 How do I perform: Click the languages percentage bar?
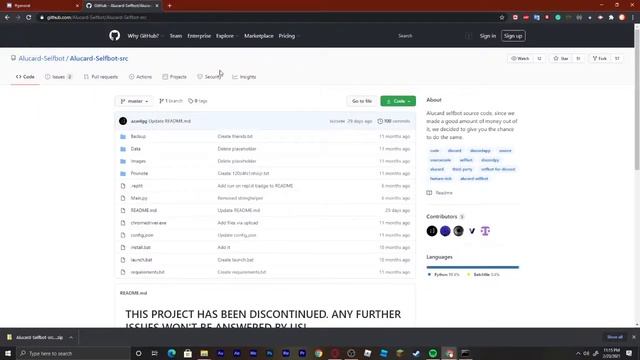(473, 267)
